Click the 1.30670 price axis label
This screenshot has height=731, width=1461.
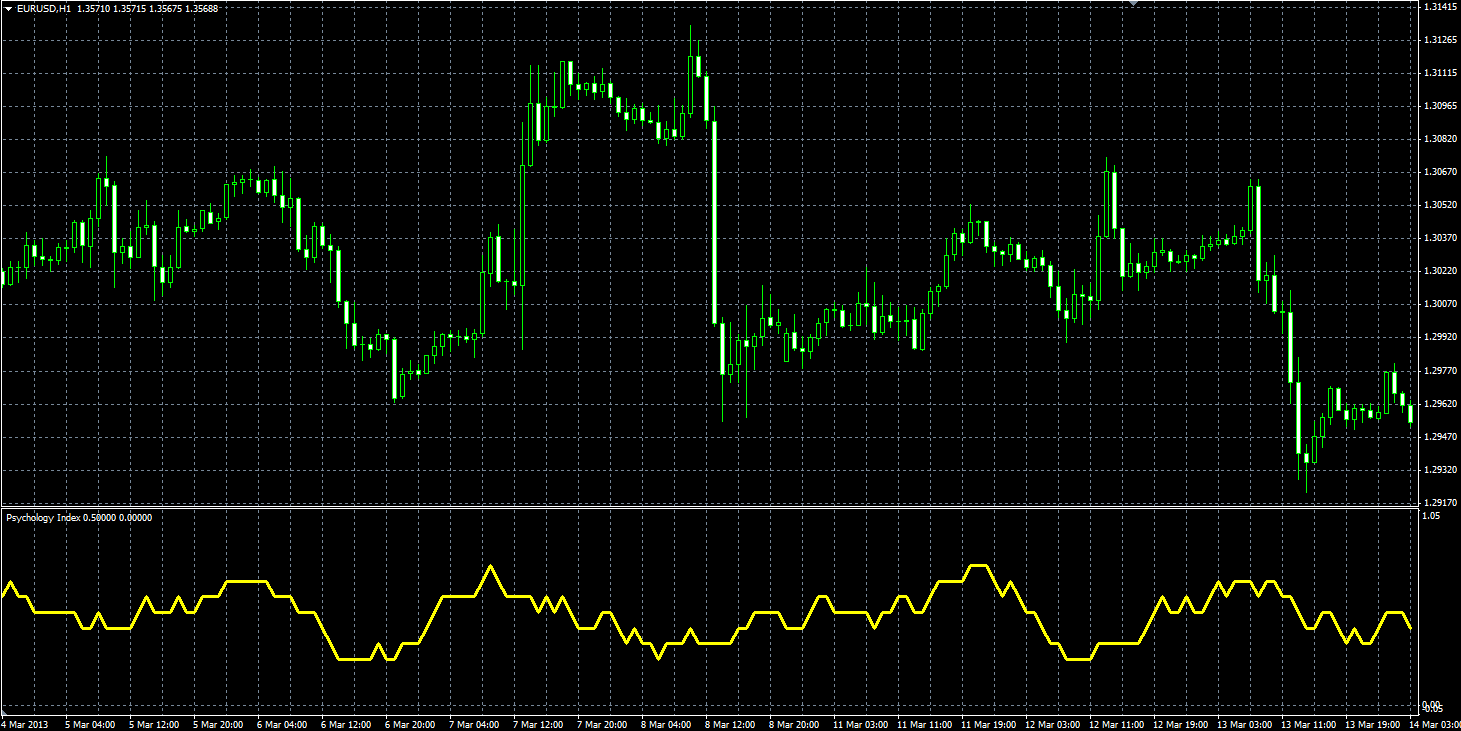[1440, 172]
